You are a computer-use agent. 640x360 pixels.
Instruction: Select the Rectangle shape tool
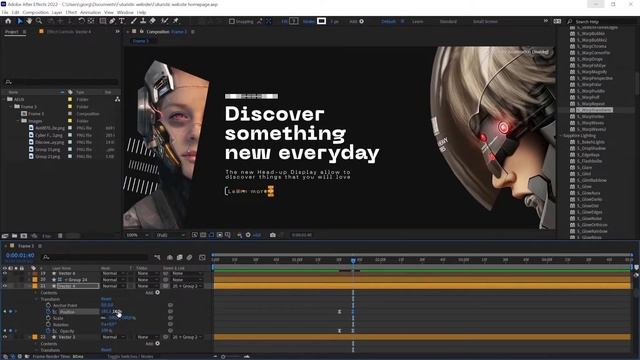[102, 21]
